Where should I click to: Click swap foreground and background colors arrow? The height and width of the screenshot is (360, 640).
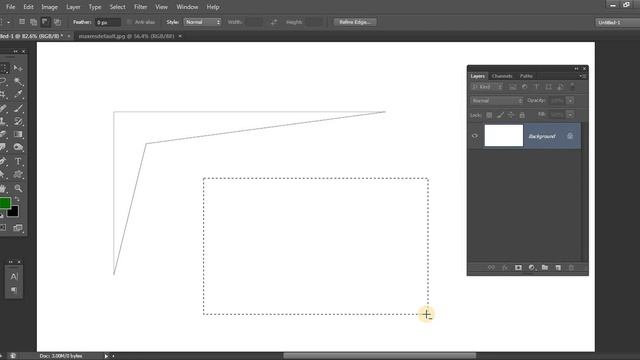coord(17,199)
